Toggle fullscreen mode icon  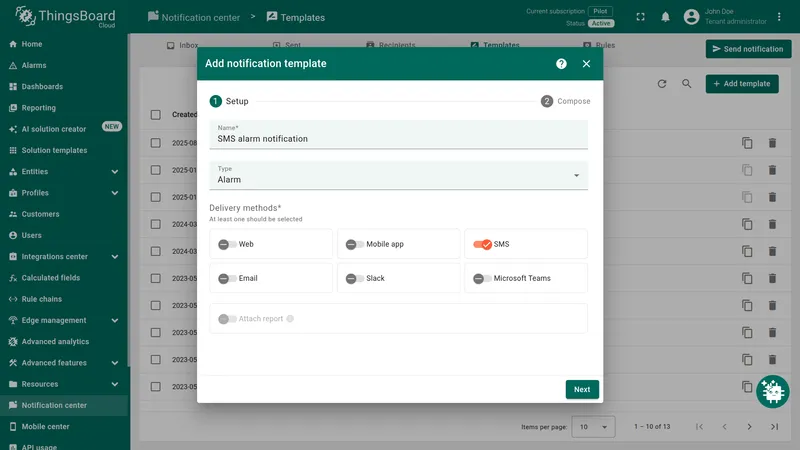[640, 17]
